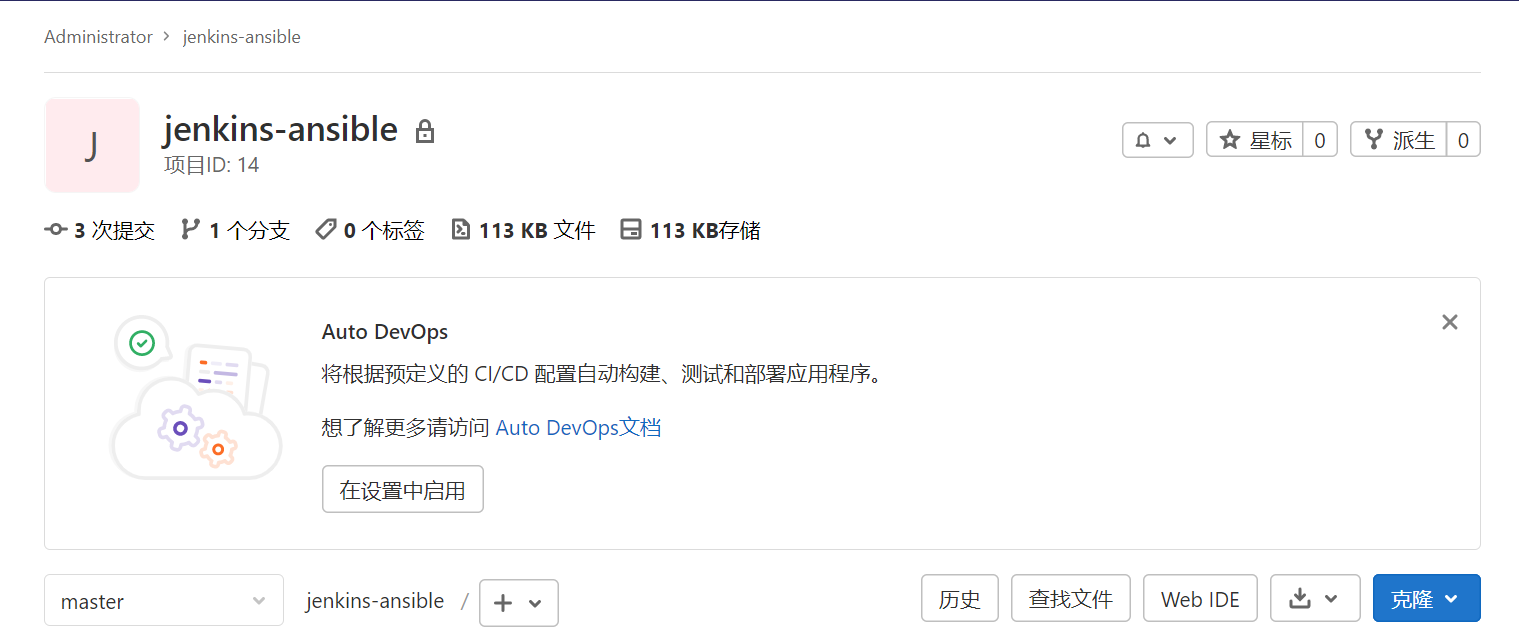
Task: Dismiss the Auto DevOps banner
Action: pyautogui.click(x=1449, y=321)
